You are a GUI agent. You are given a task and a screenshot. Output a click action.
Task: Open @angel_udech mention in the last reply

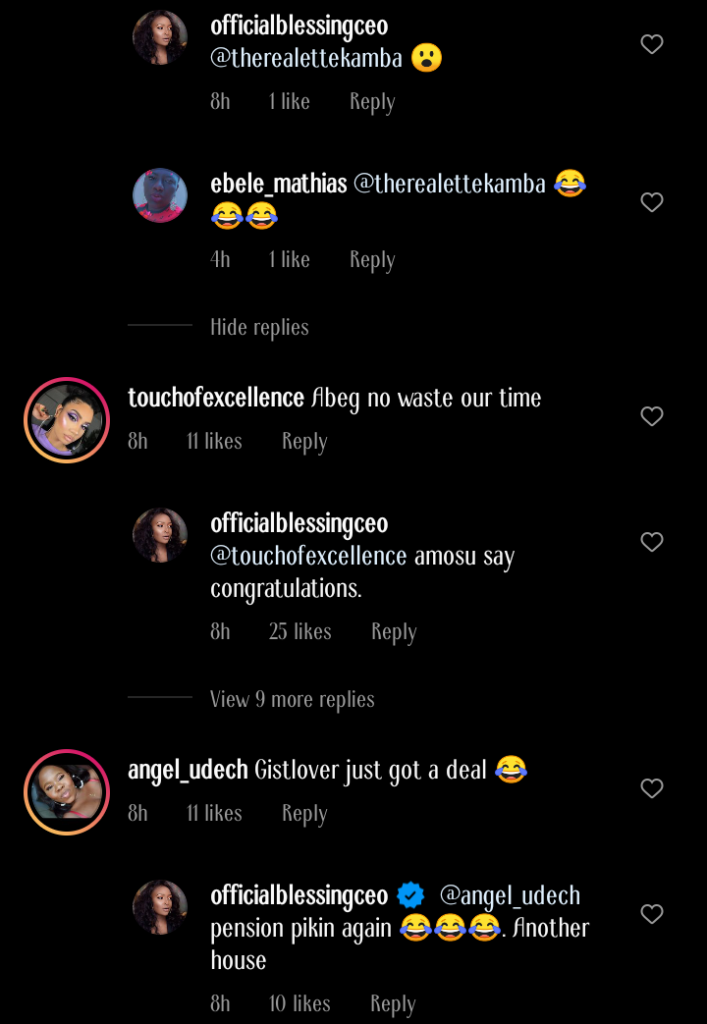510,895
